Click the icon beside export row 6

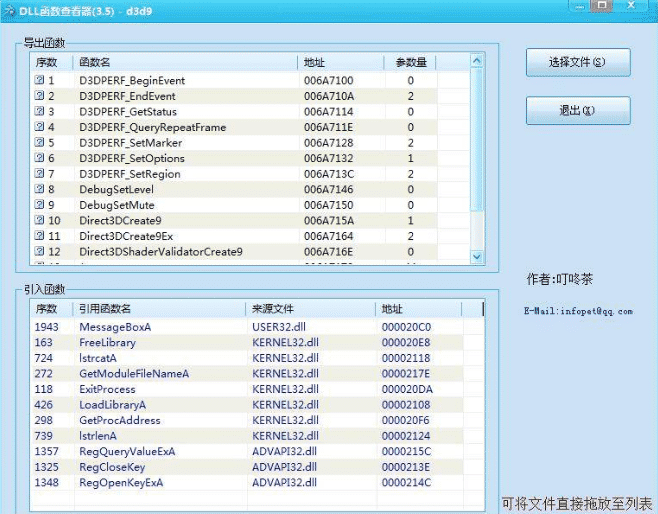tap(39, 157)
